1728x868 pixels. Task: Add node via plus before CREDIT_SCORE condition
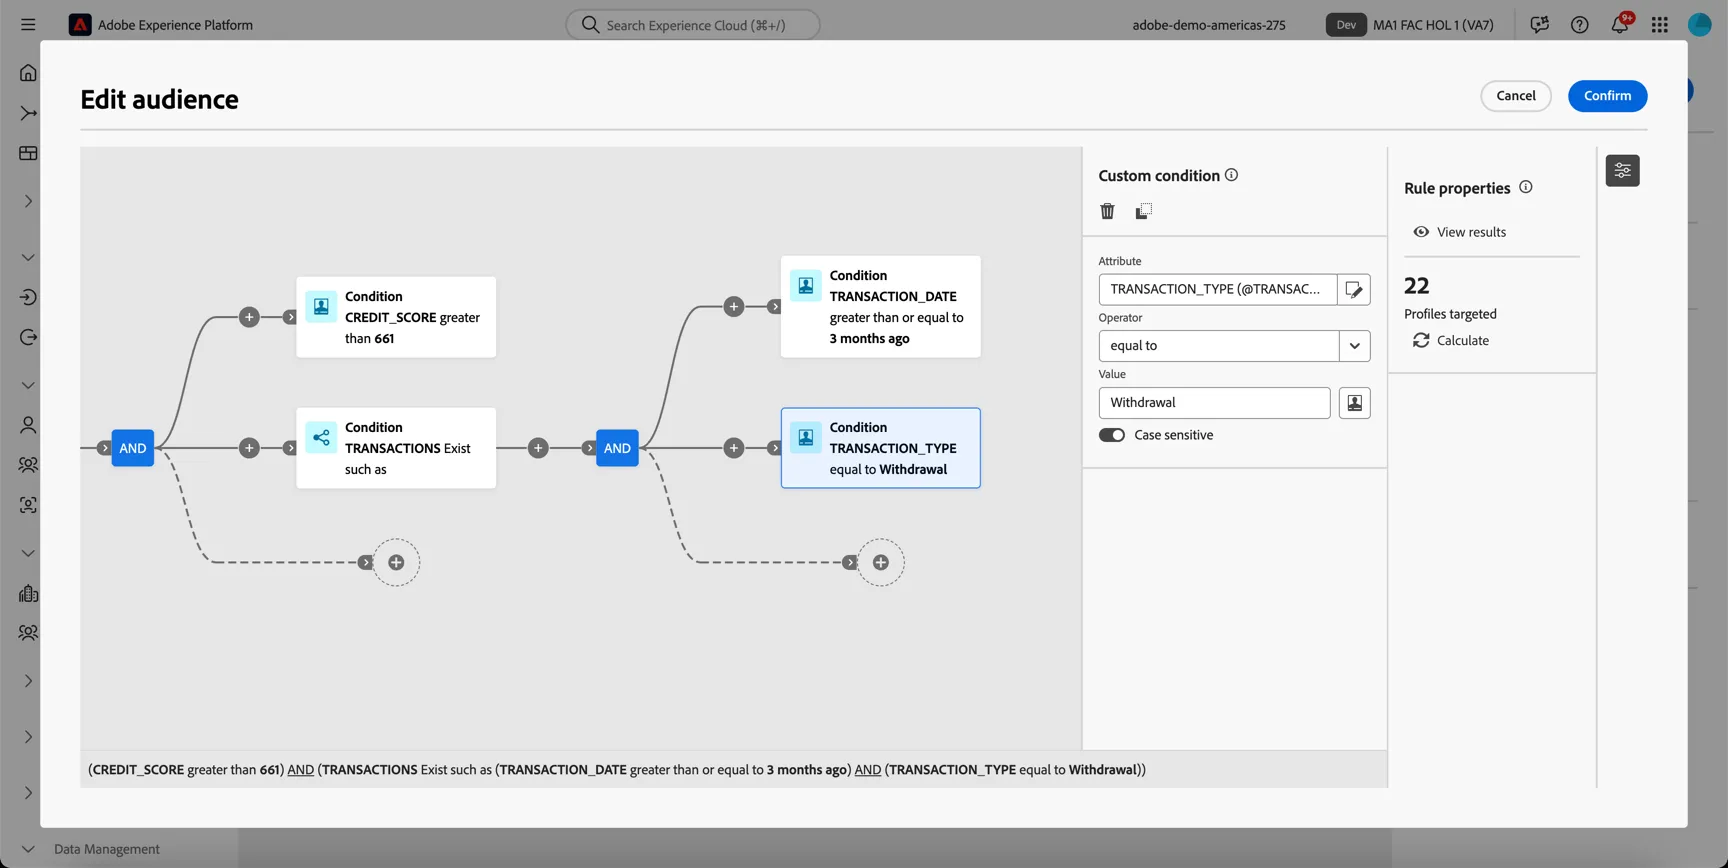249,317
